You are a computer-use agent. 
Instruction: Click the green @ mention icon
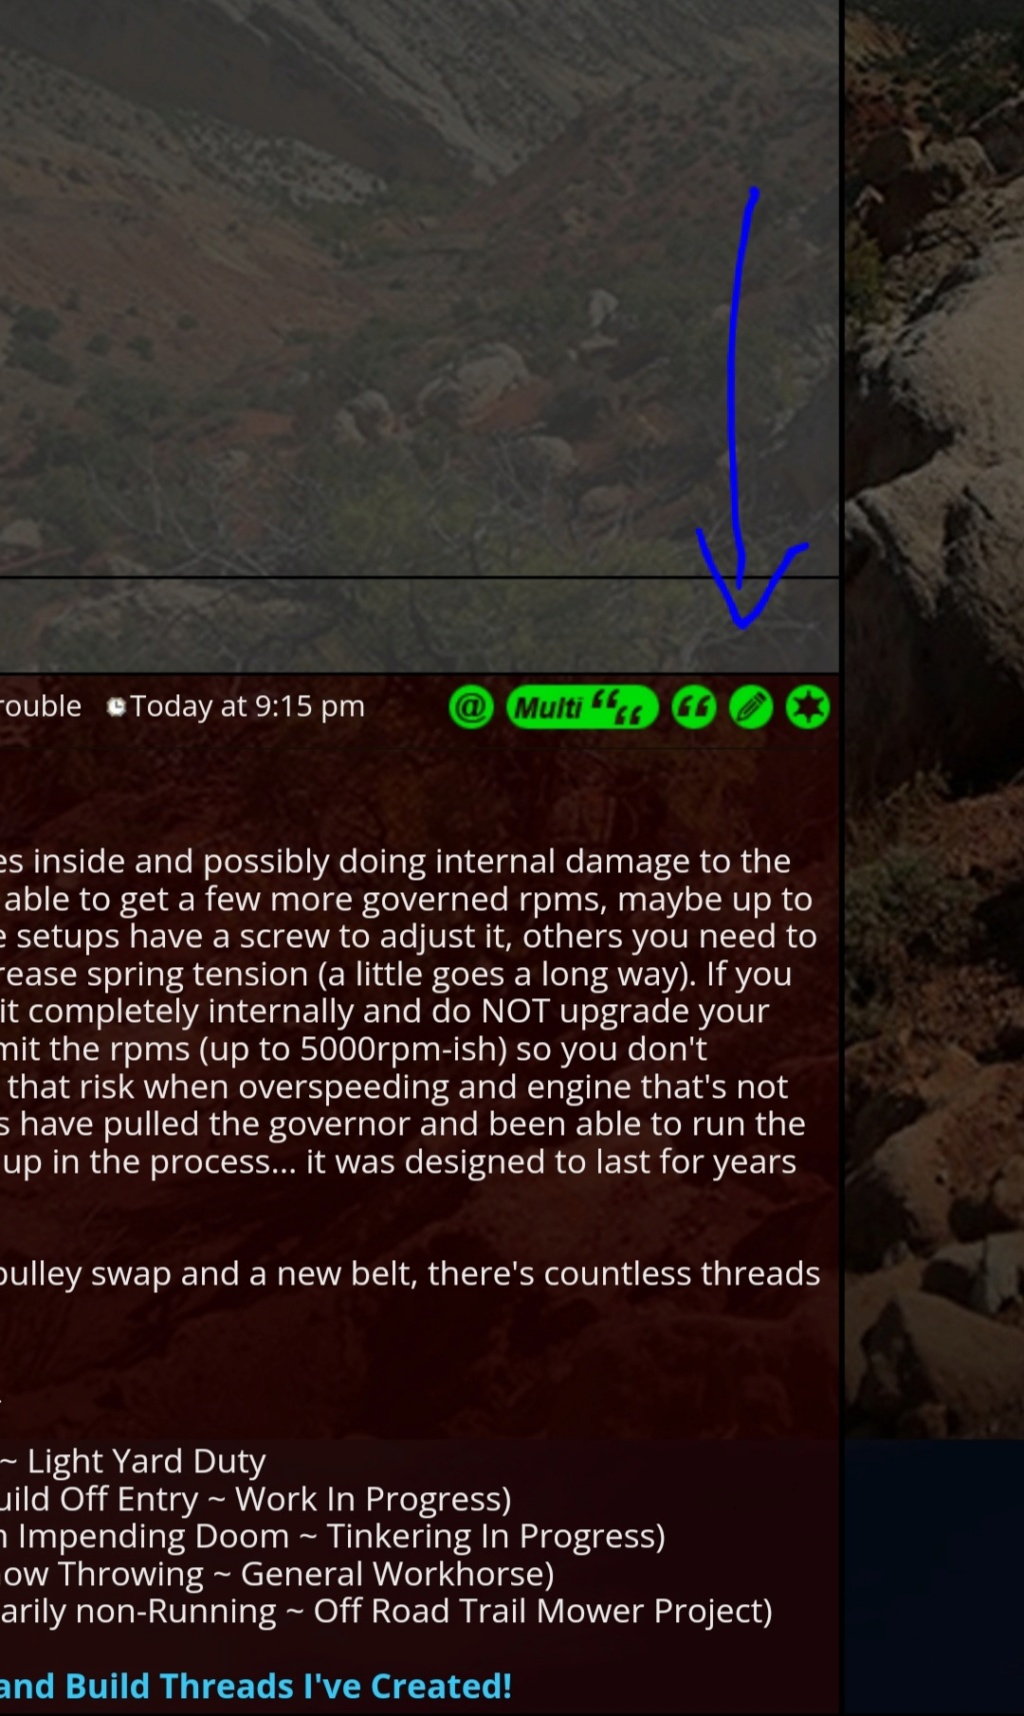point(471,708)
